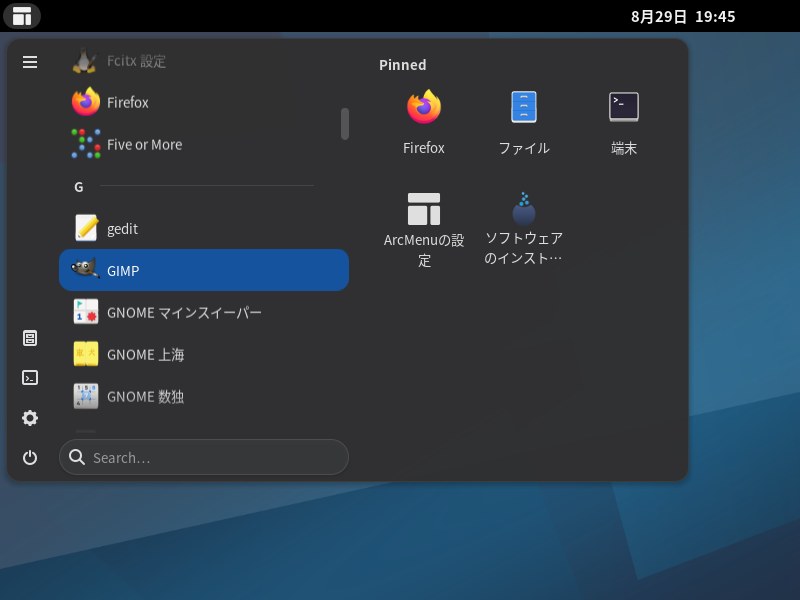The width and height of the screenshot is (800, 600).
Task: Select GNOME 上海 entry label
Action: tap(145, 355)
